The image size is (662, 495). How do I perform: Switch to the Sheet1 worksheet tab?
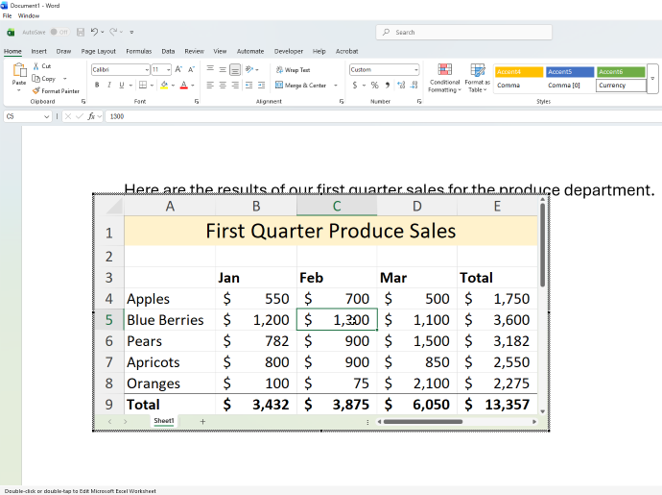click(x=164, y=421)
